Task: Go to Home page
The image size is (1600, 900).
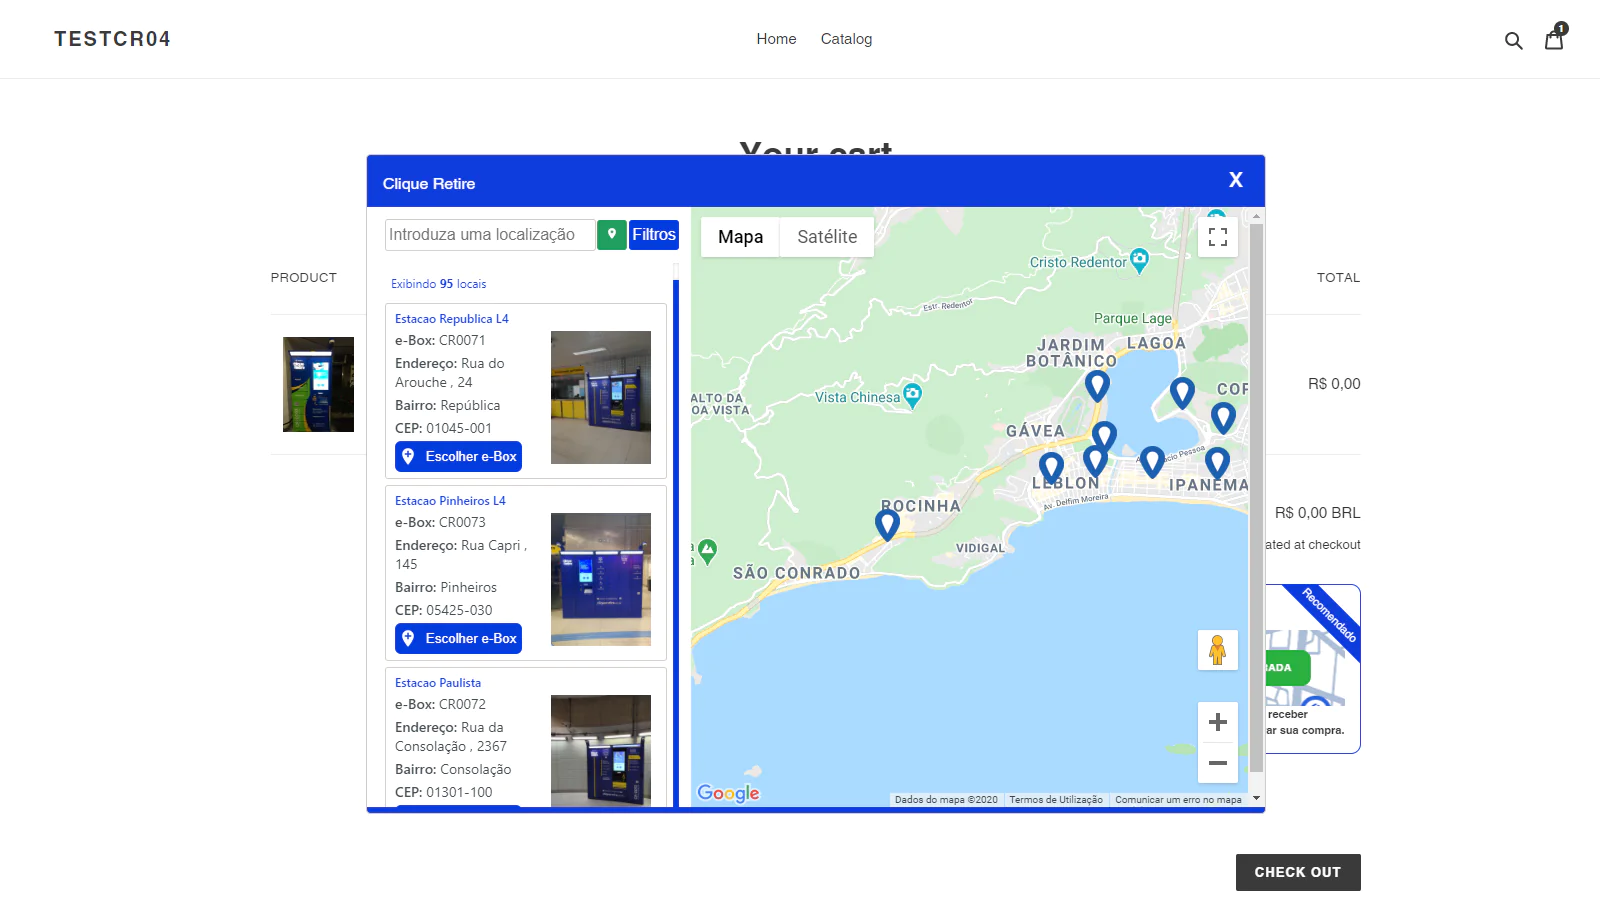Action: coord(776,39)
